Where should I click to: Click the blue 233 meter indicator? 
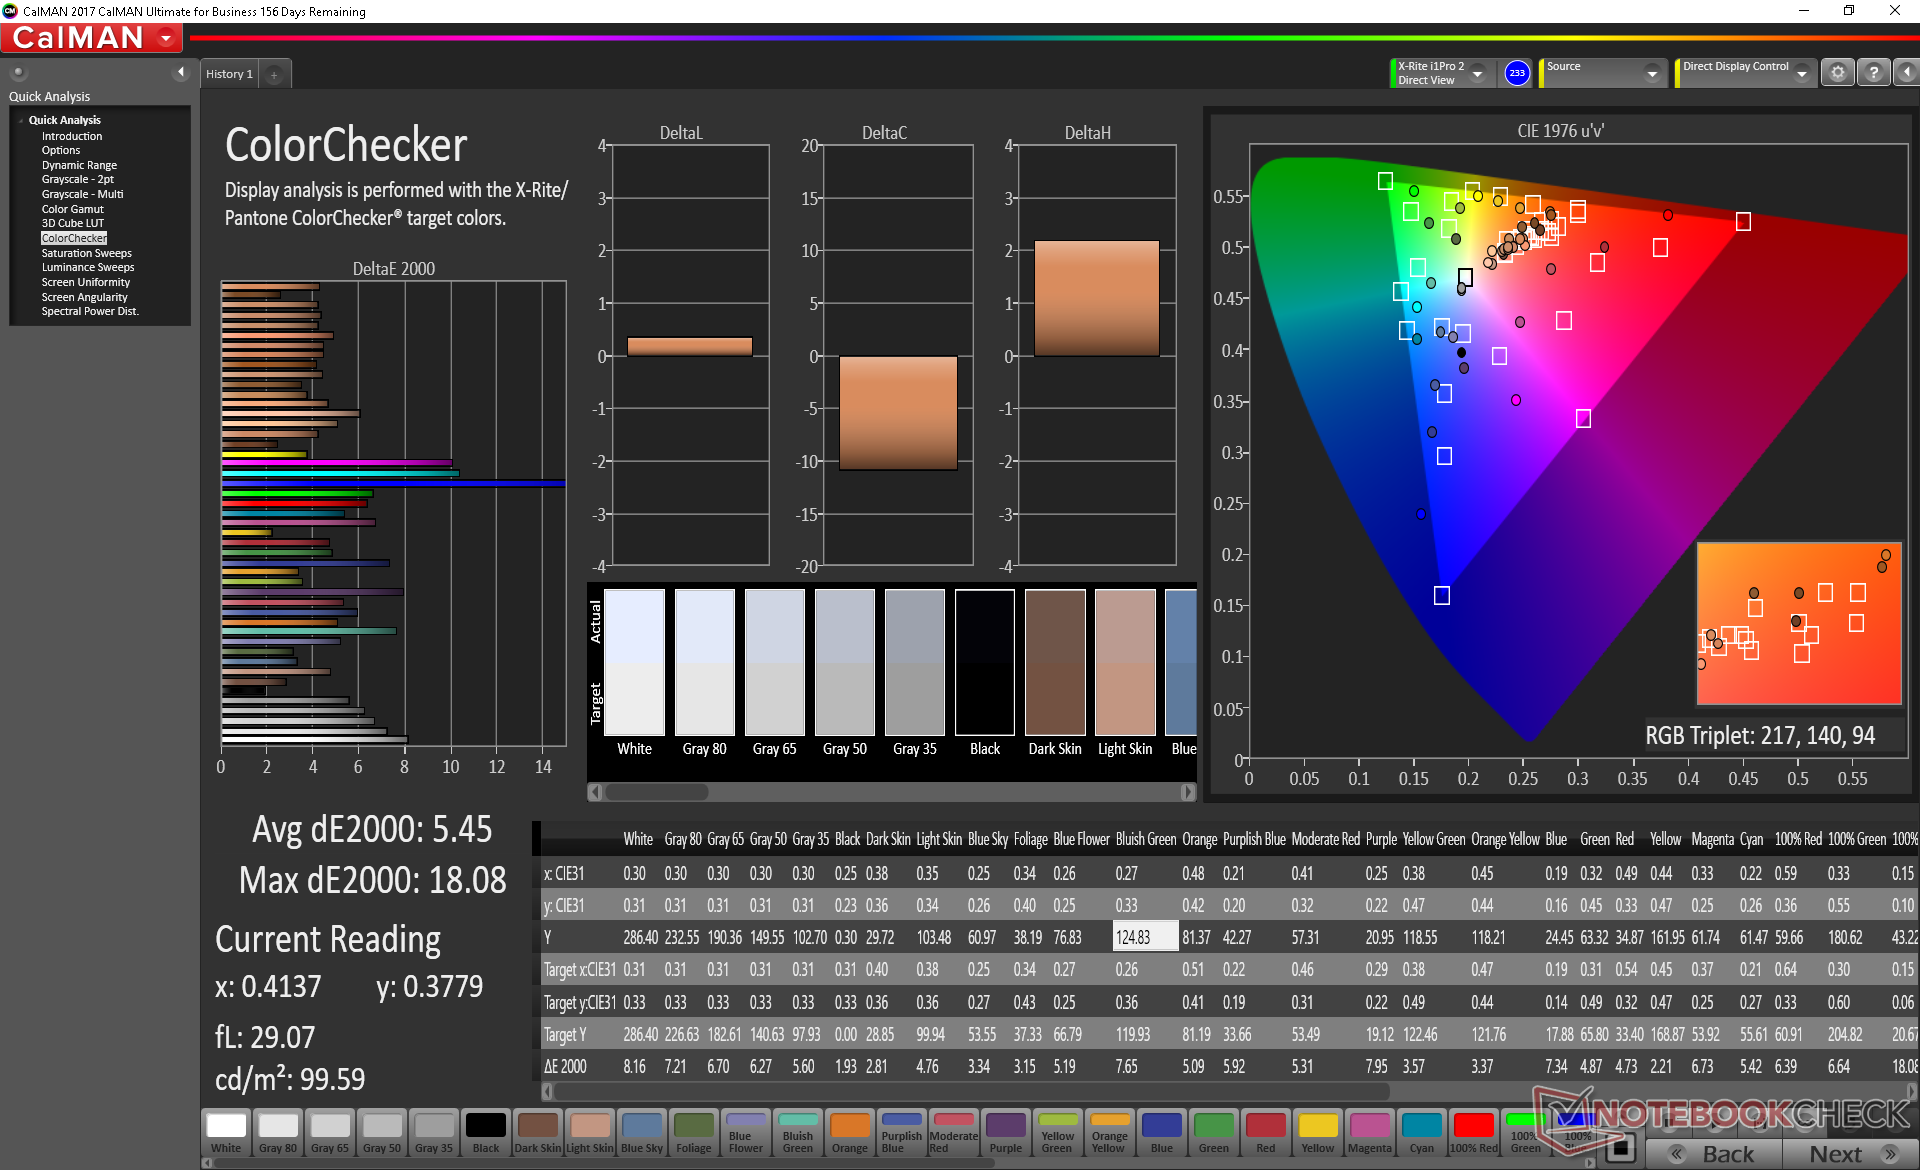point(1517,73)
